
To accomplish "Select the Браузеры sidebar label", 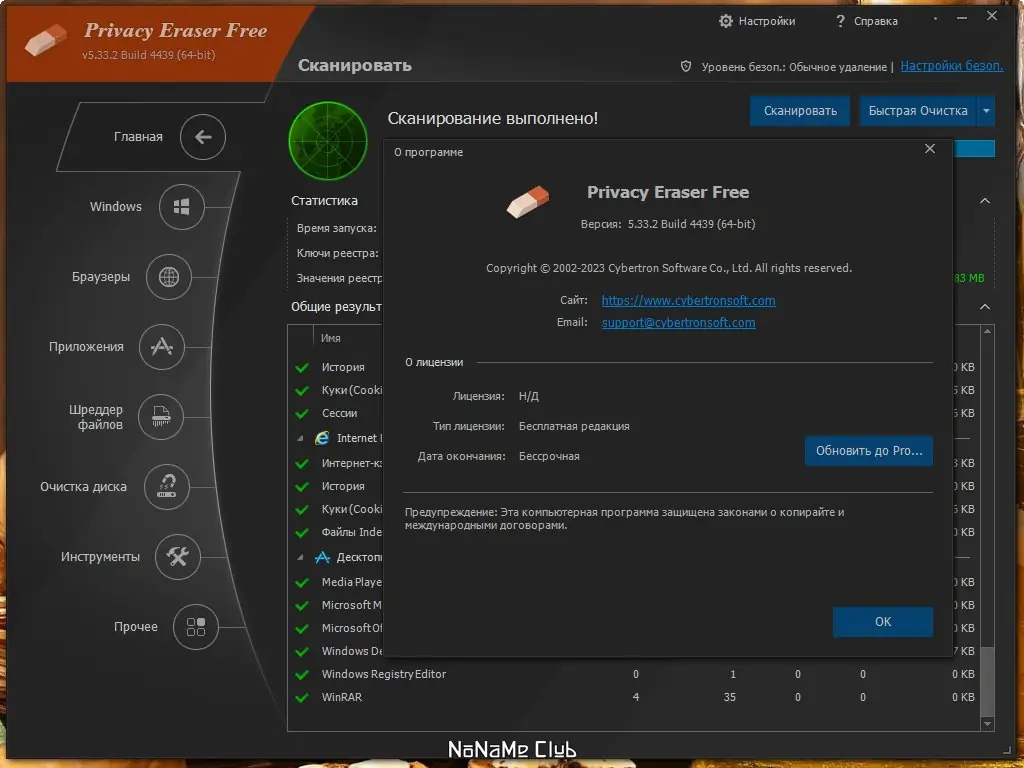I will click(x=101, y=277).
